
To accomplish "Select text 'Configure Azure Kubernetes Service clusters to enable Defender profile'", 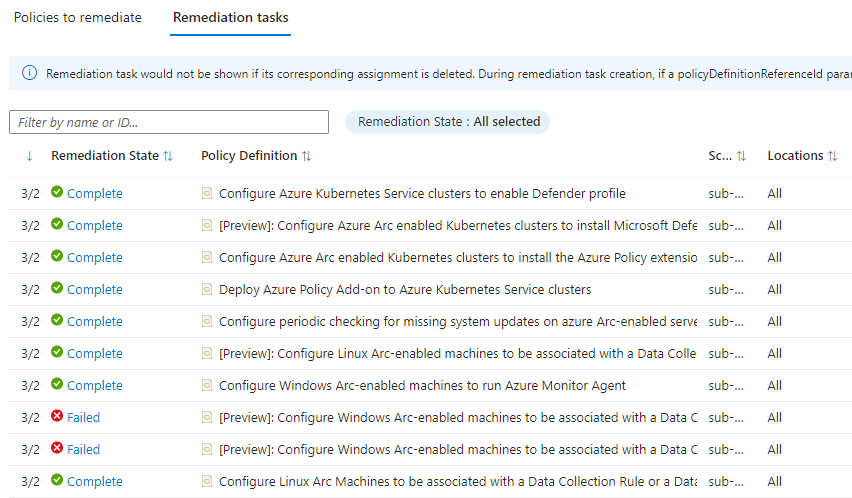I will pyautogui.click(x=422, y=193).
